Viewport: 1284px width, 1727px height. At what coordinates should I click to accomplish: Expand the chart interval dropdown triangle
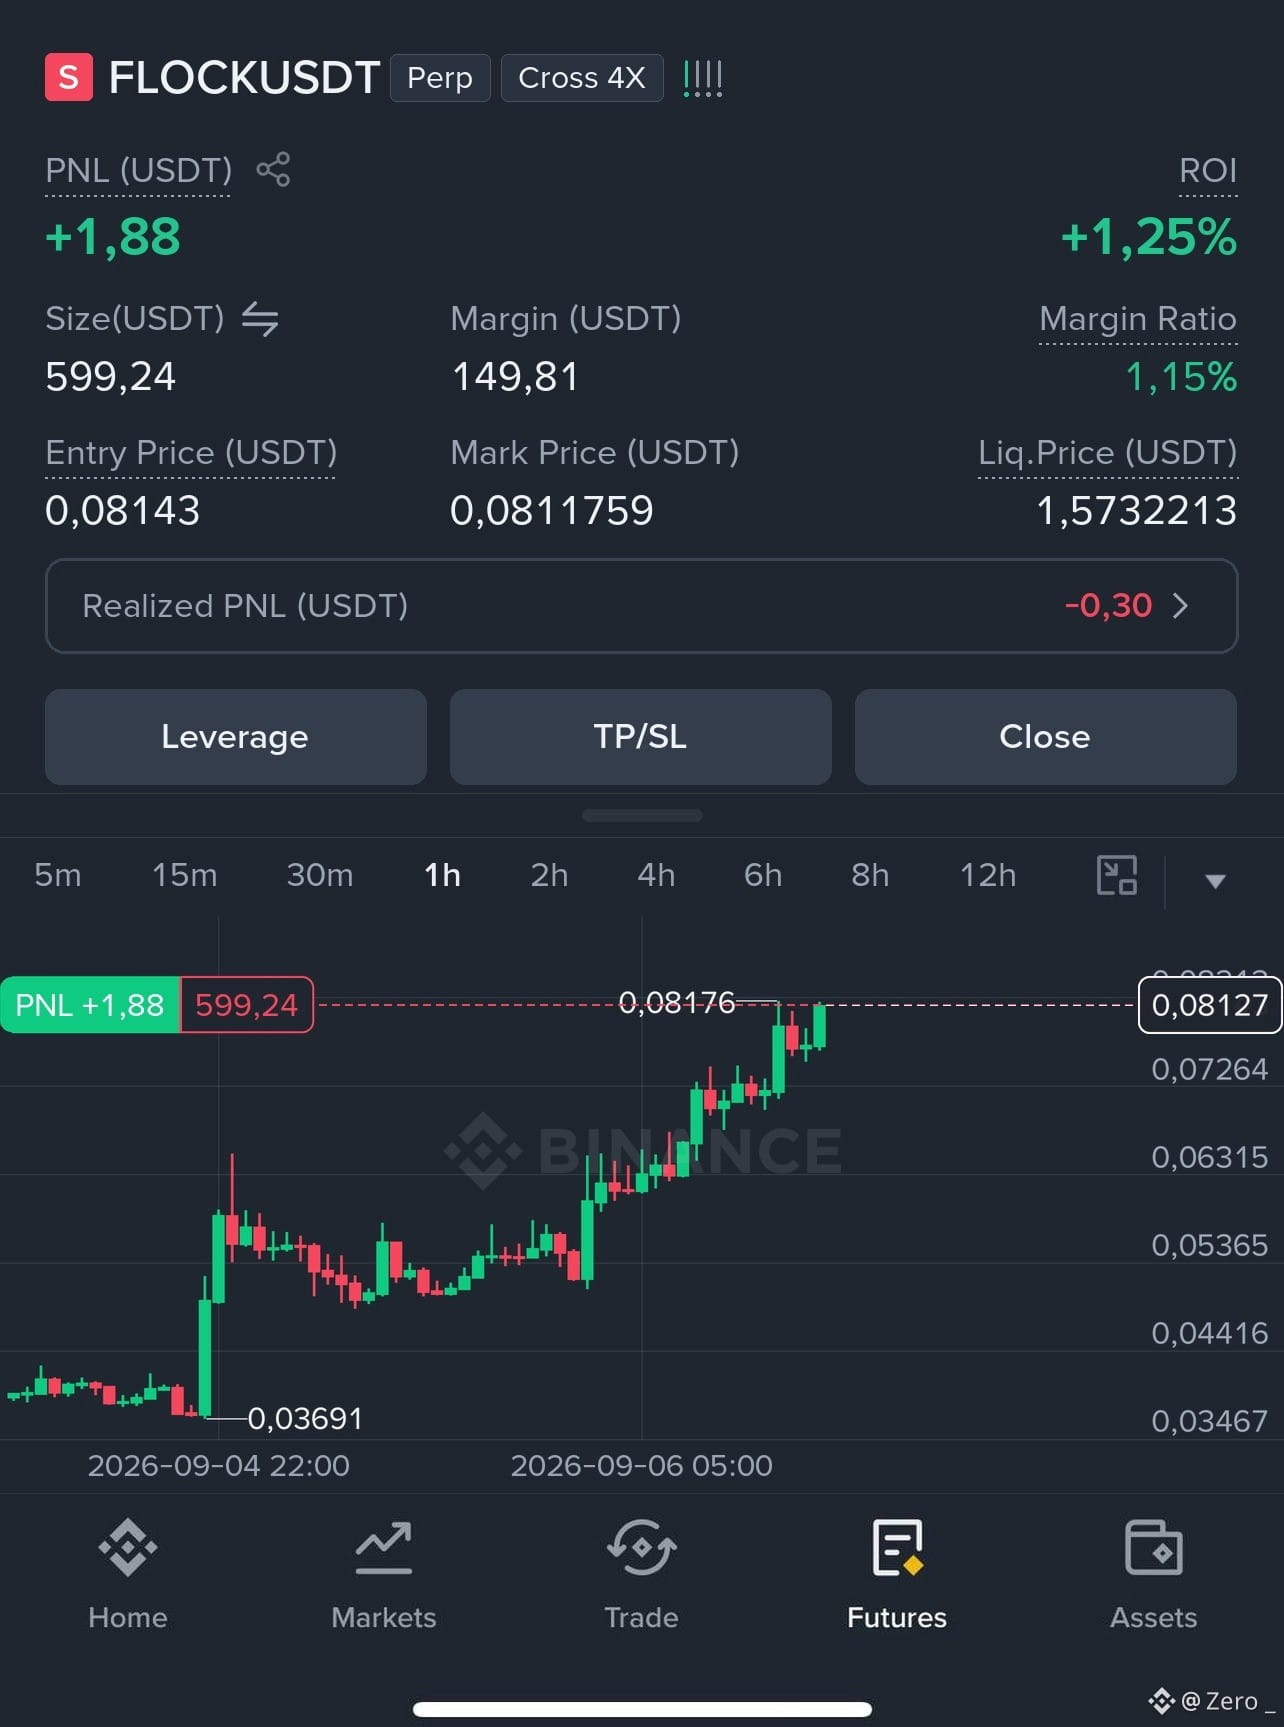pyautogui.click(x=1215, y=881)
